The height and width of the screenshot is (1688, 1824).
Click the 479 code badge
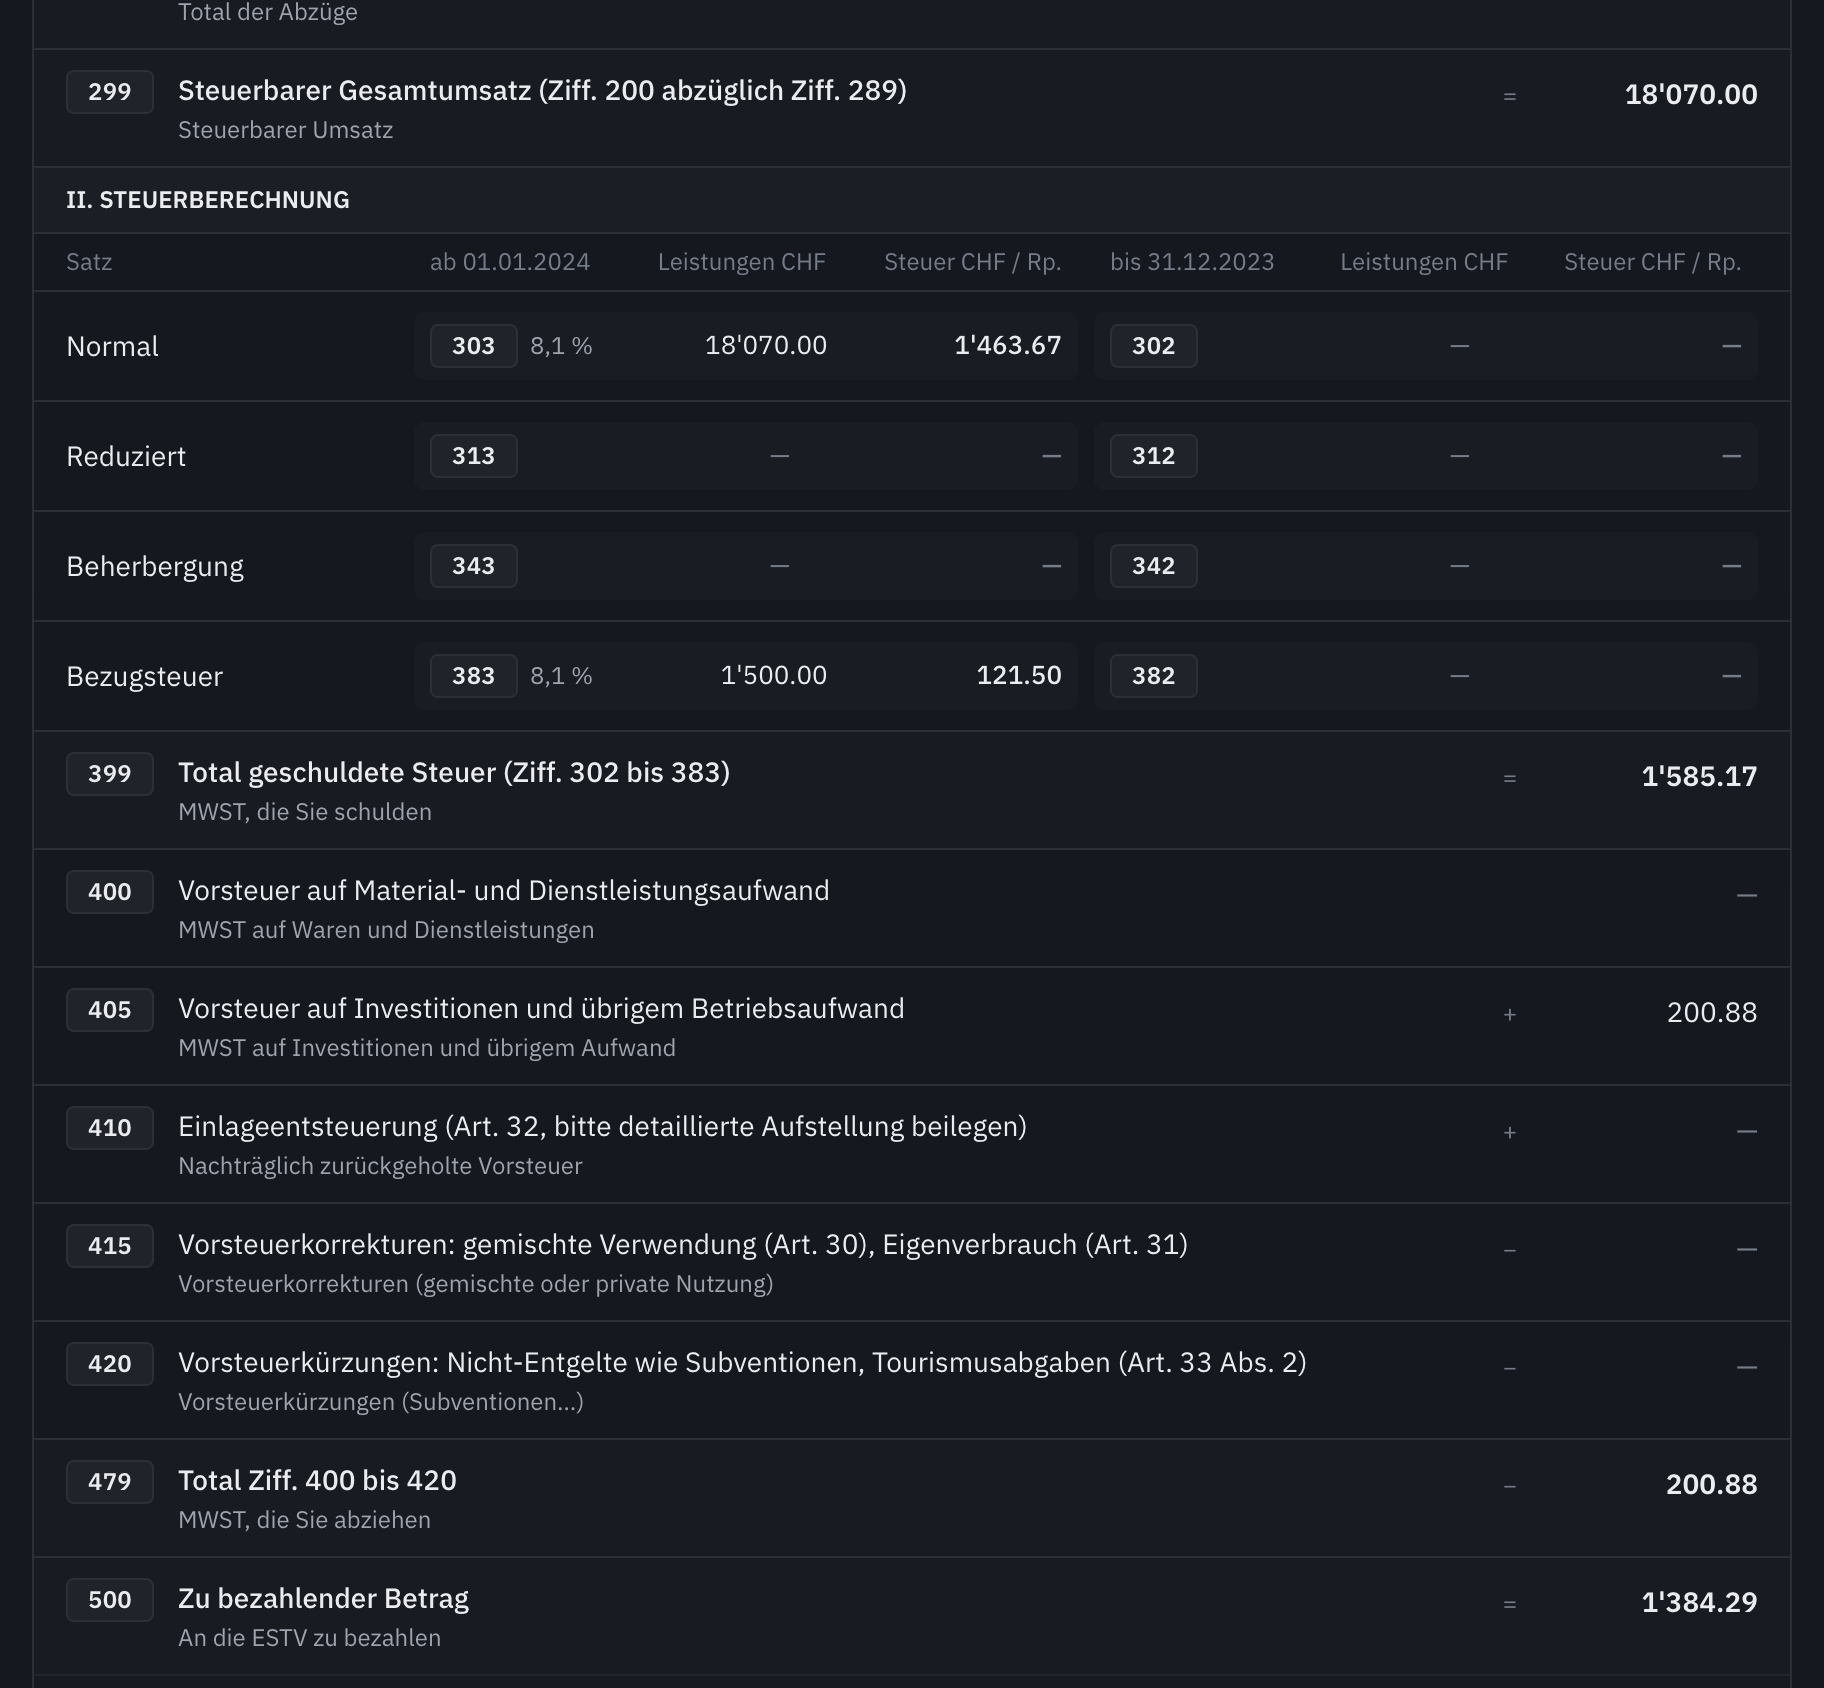pos(110,1482)
